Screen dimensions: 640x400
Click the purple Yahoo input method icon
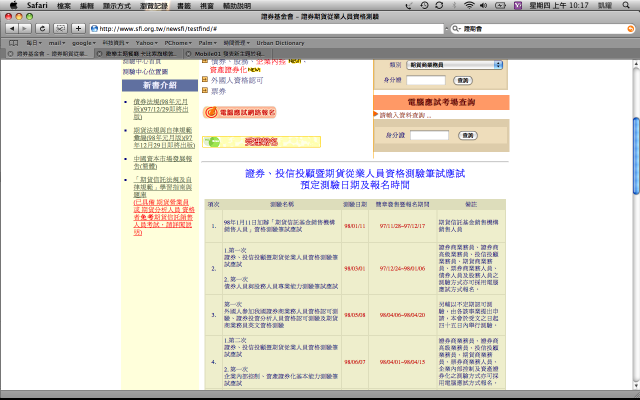click(x=518, y=5)
